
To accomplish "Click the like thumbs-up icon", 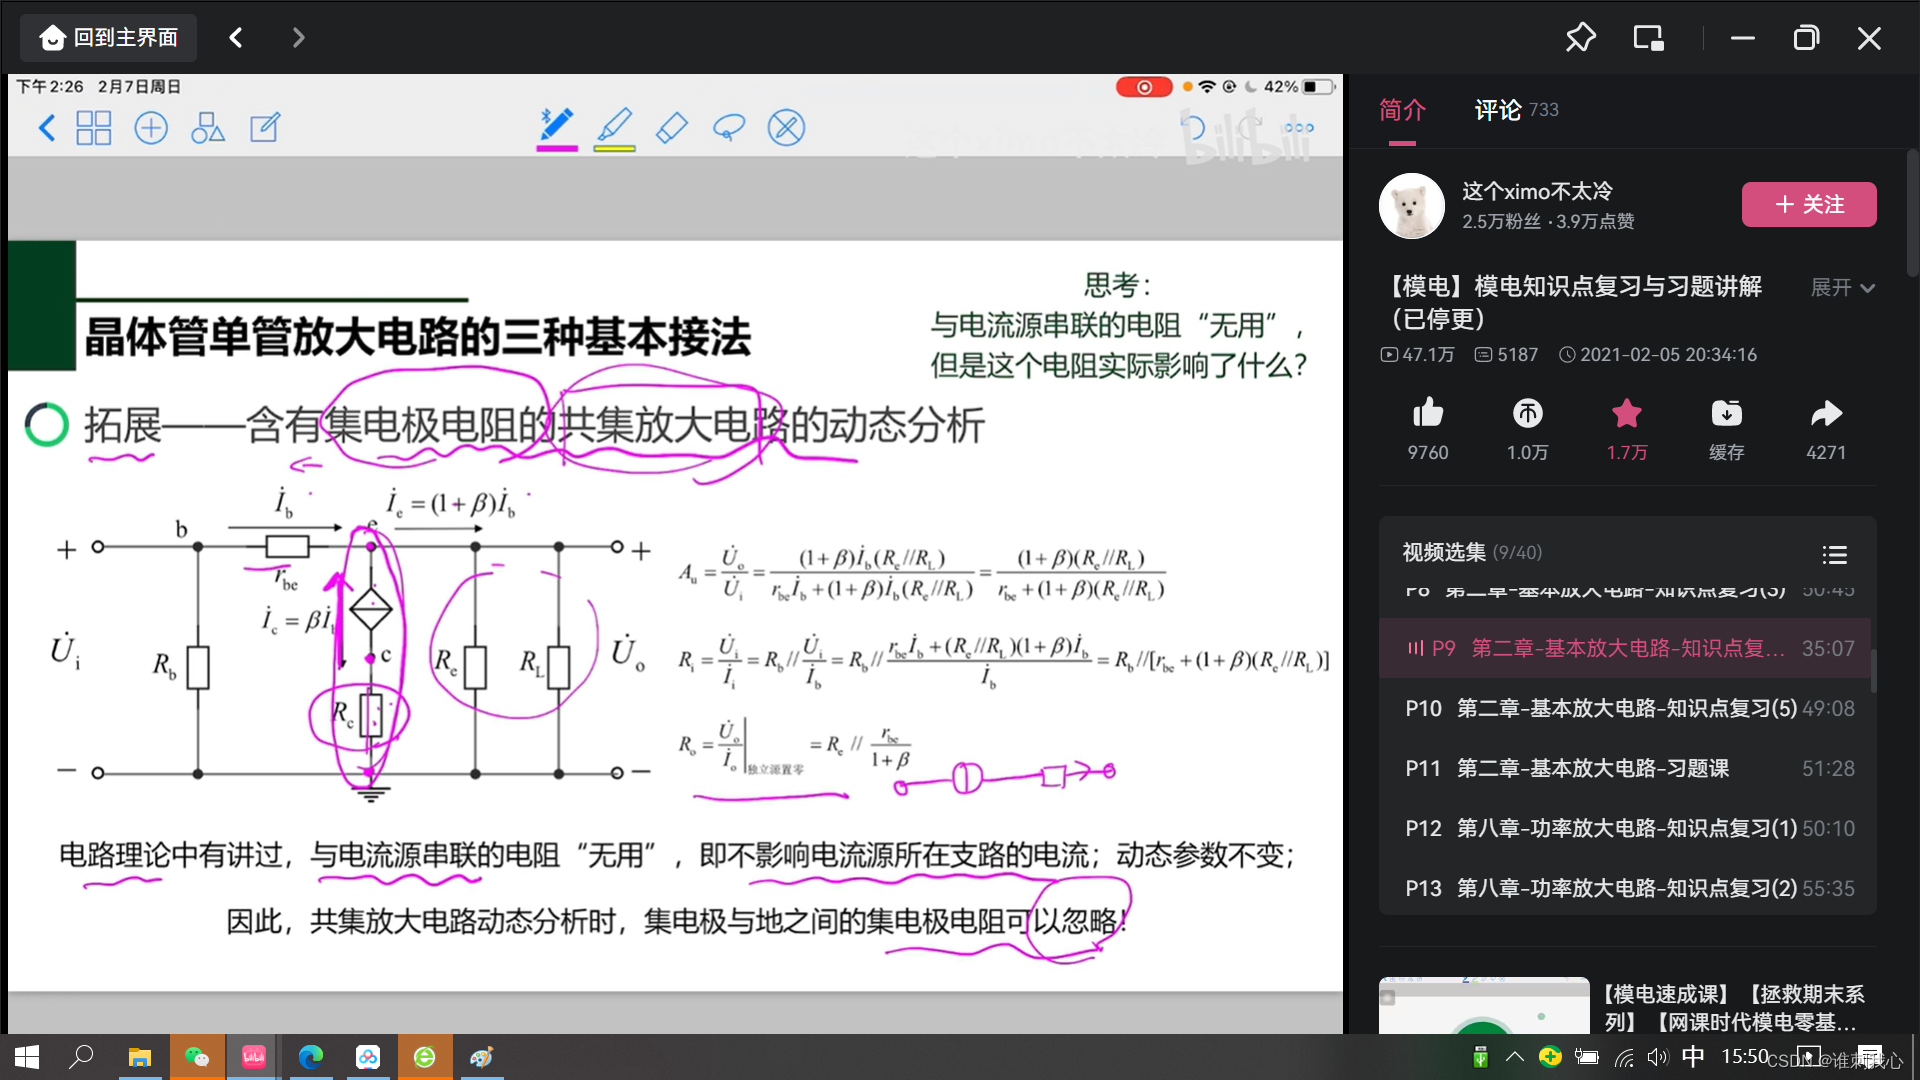I will pyautogui.click(x=1428, y=413).
